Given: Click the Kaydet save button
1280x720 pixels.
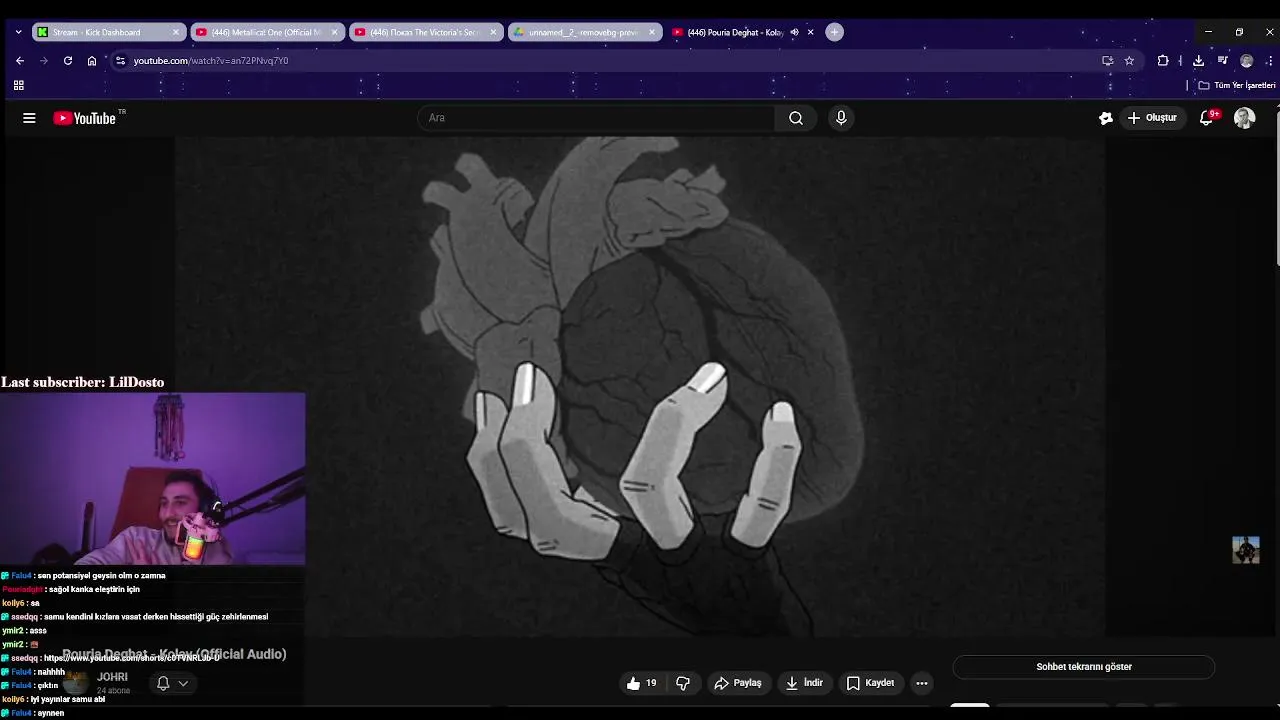Looking at the screenshot, I should (870, 683).
